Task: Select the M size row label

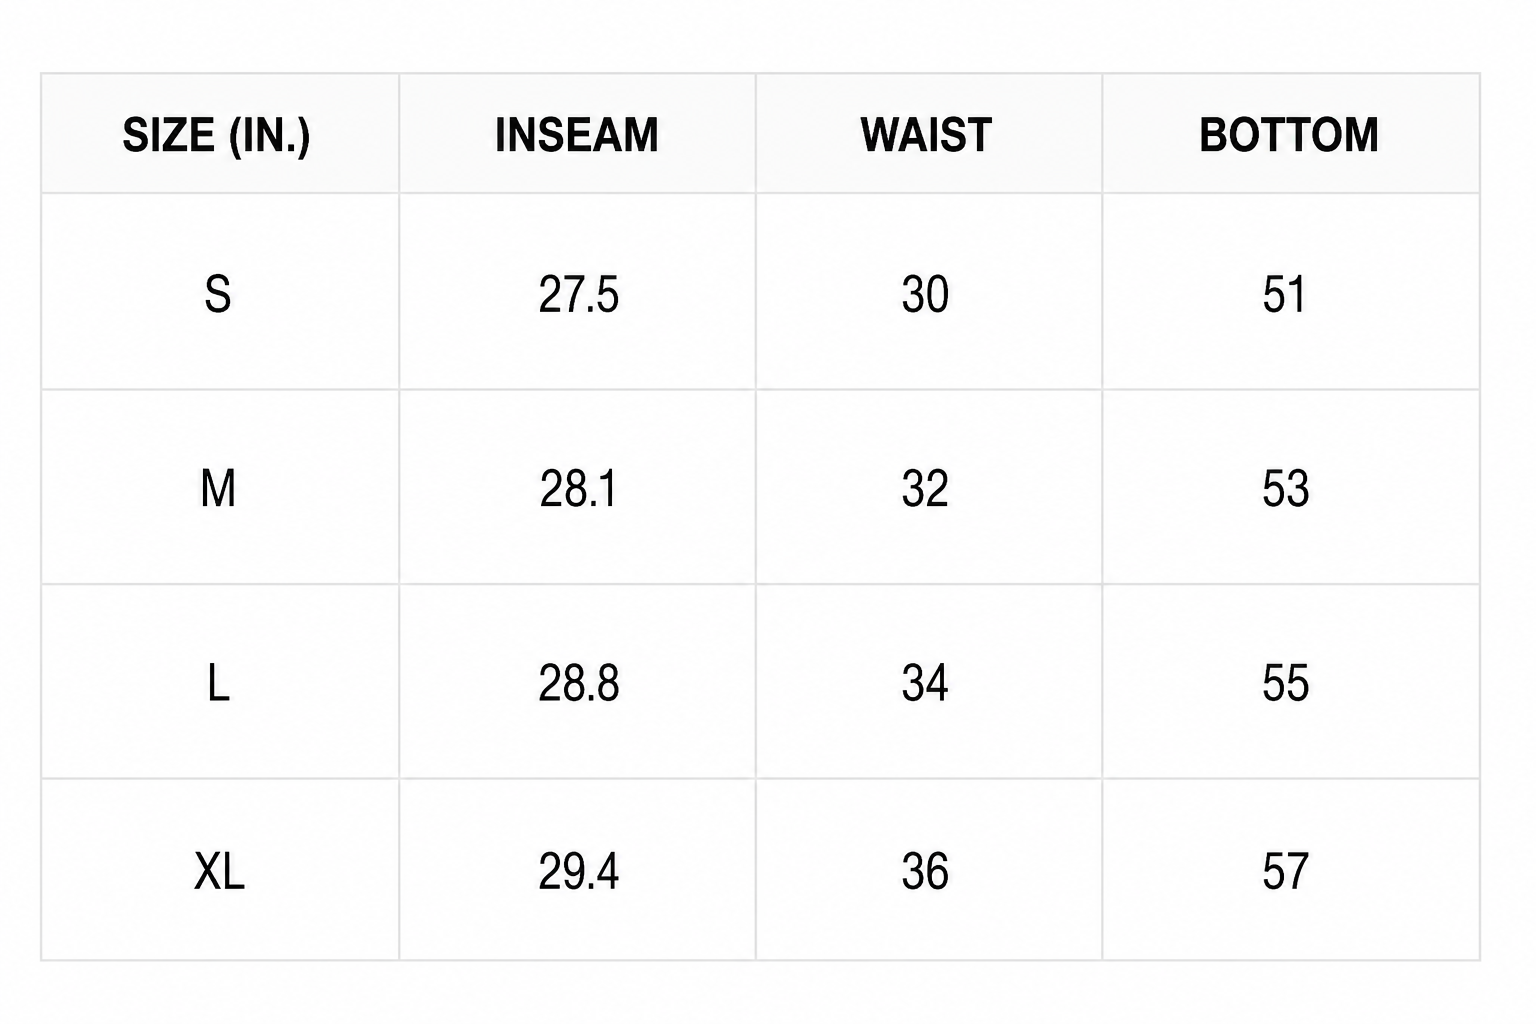Action: 218,489
